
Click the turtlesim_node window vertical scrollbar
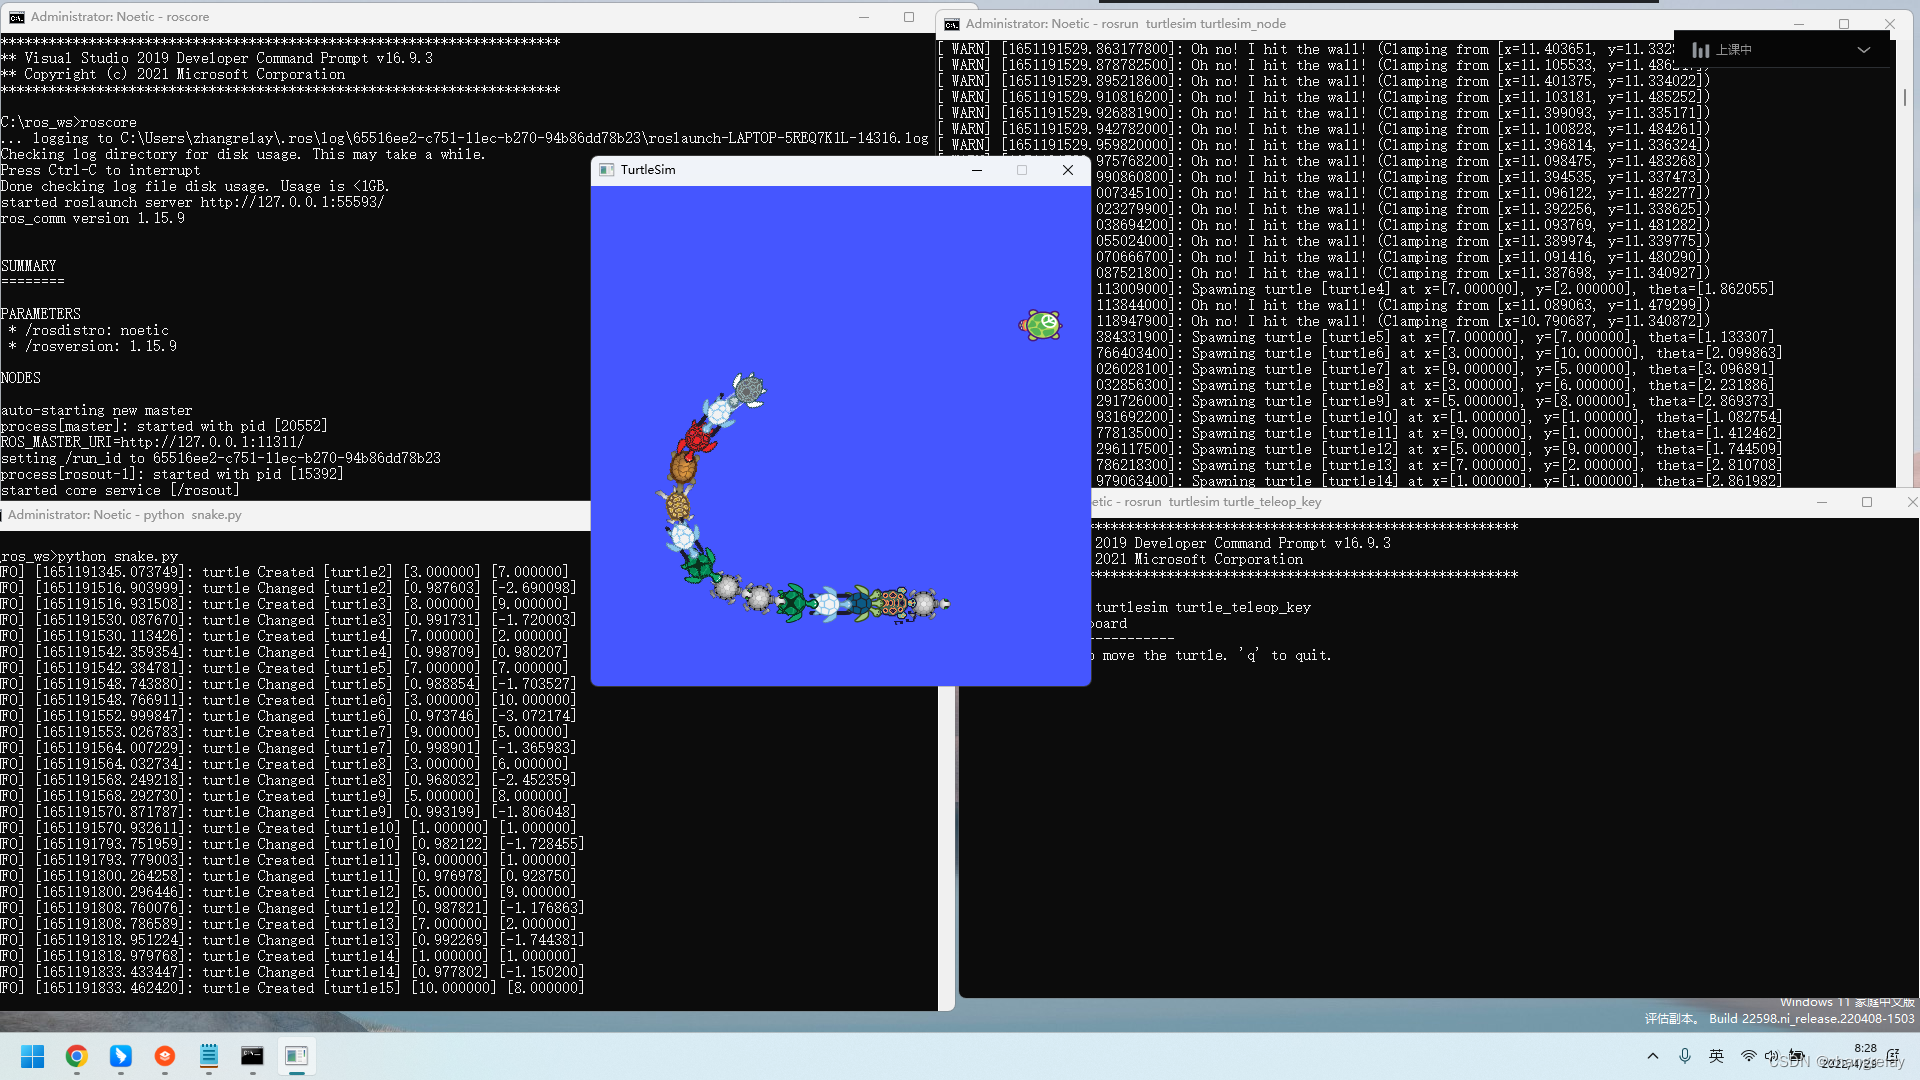(1904, 97)
